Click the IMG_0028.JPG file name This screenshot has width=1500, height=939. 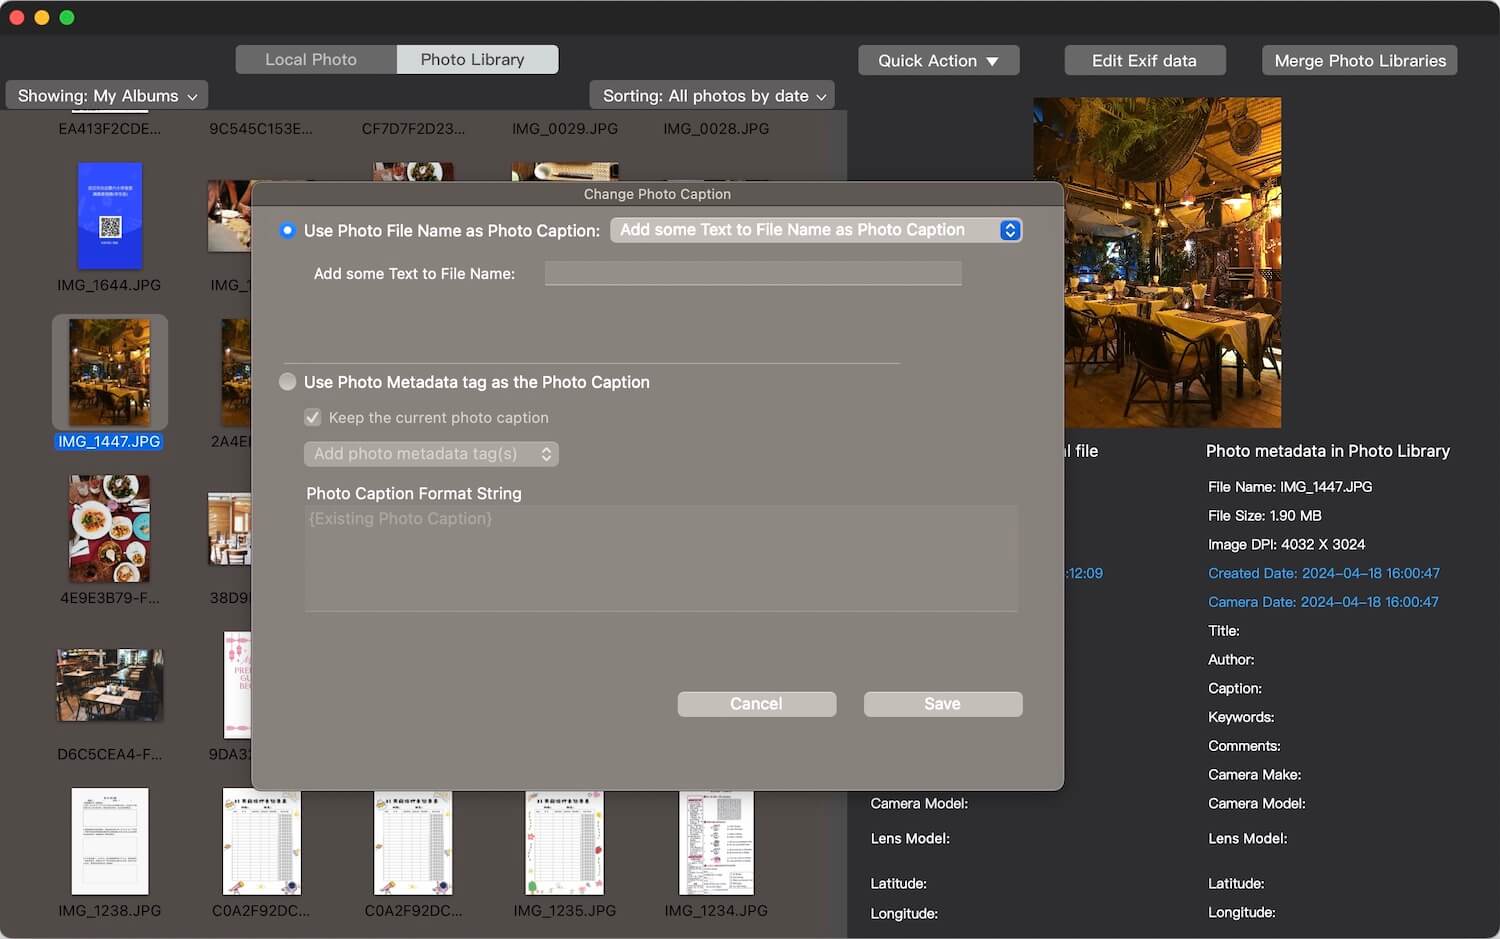pos(716,129)
